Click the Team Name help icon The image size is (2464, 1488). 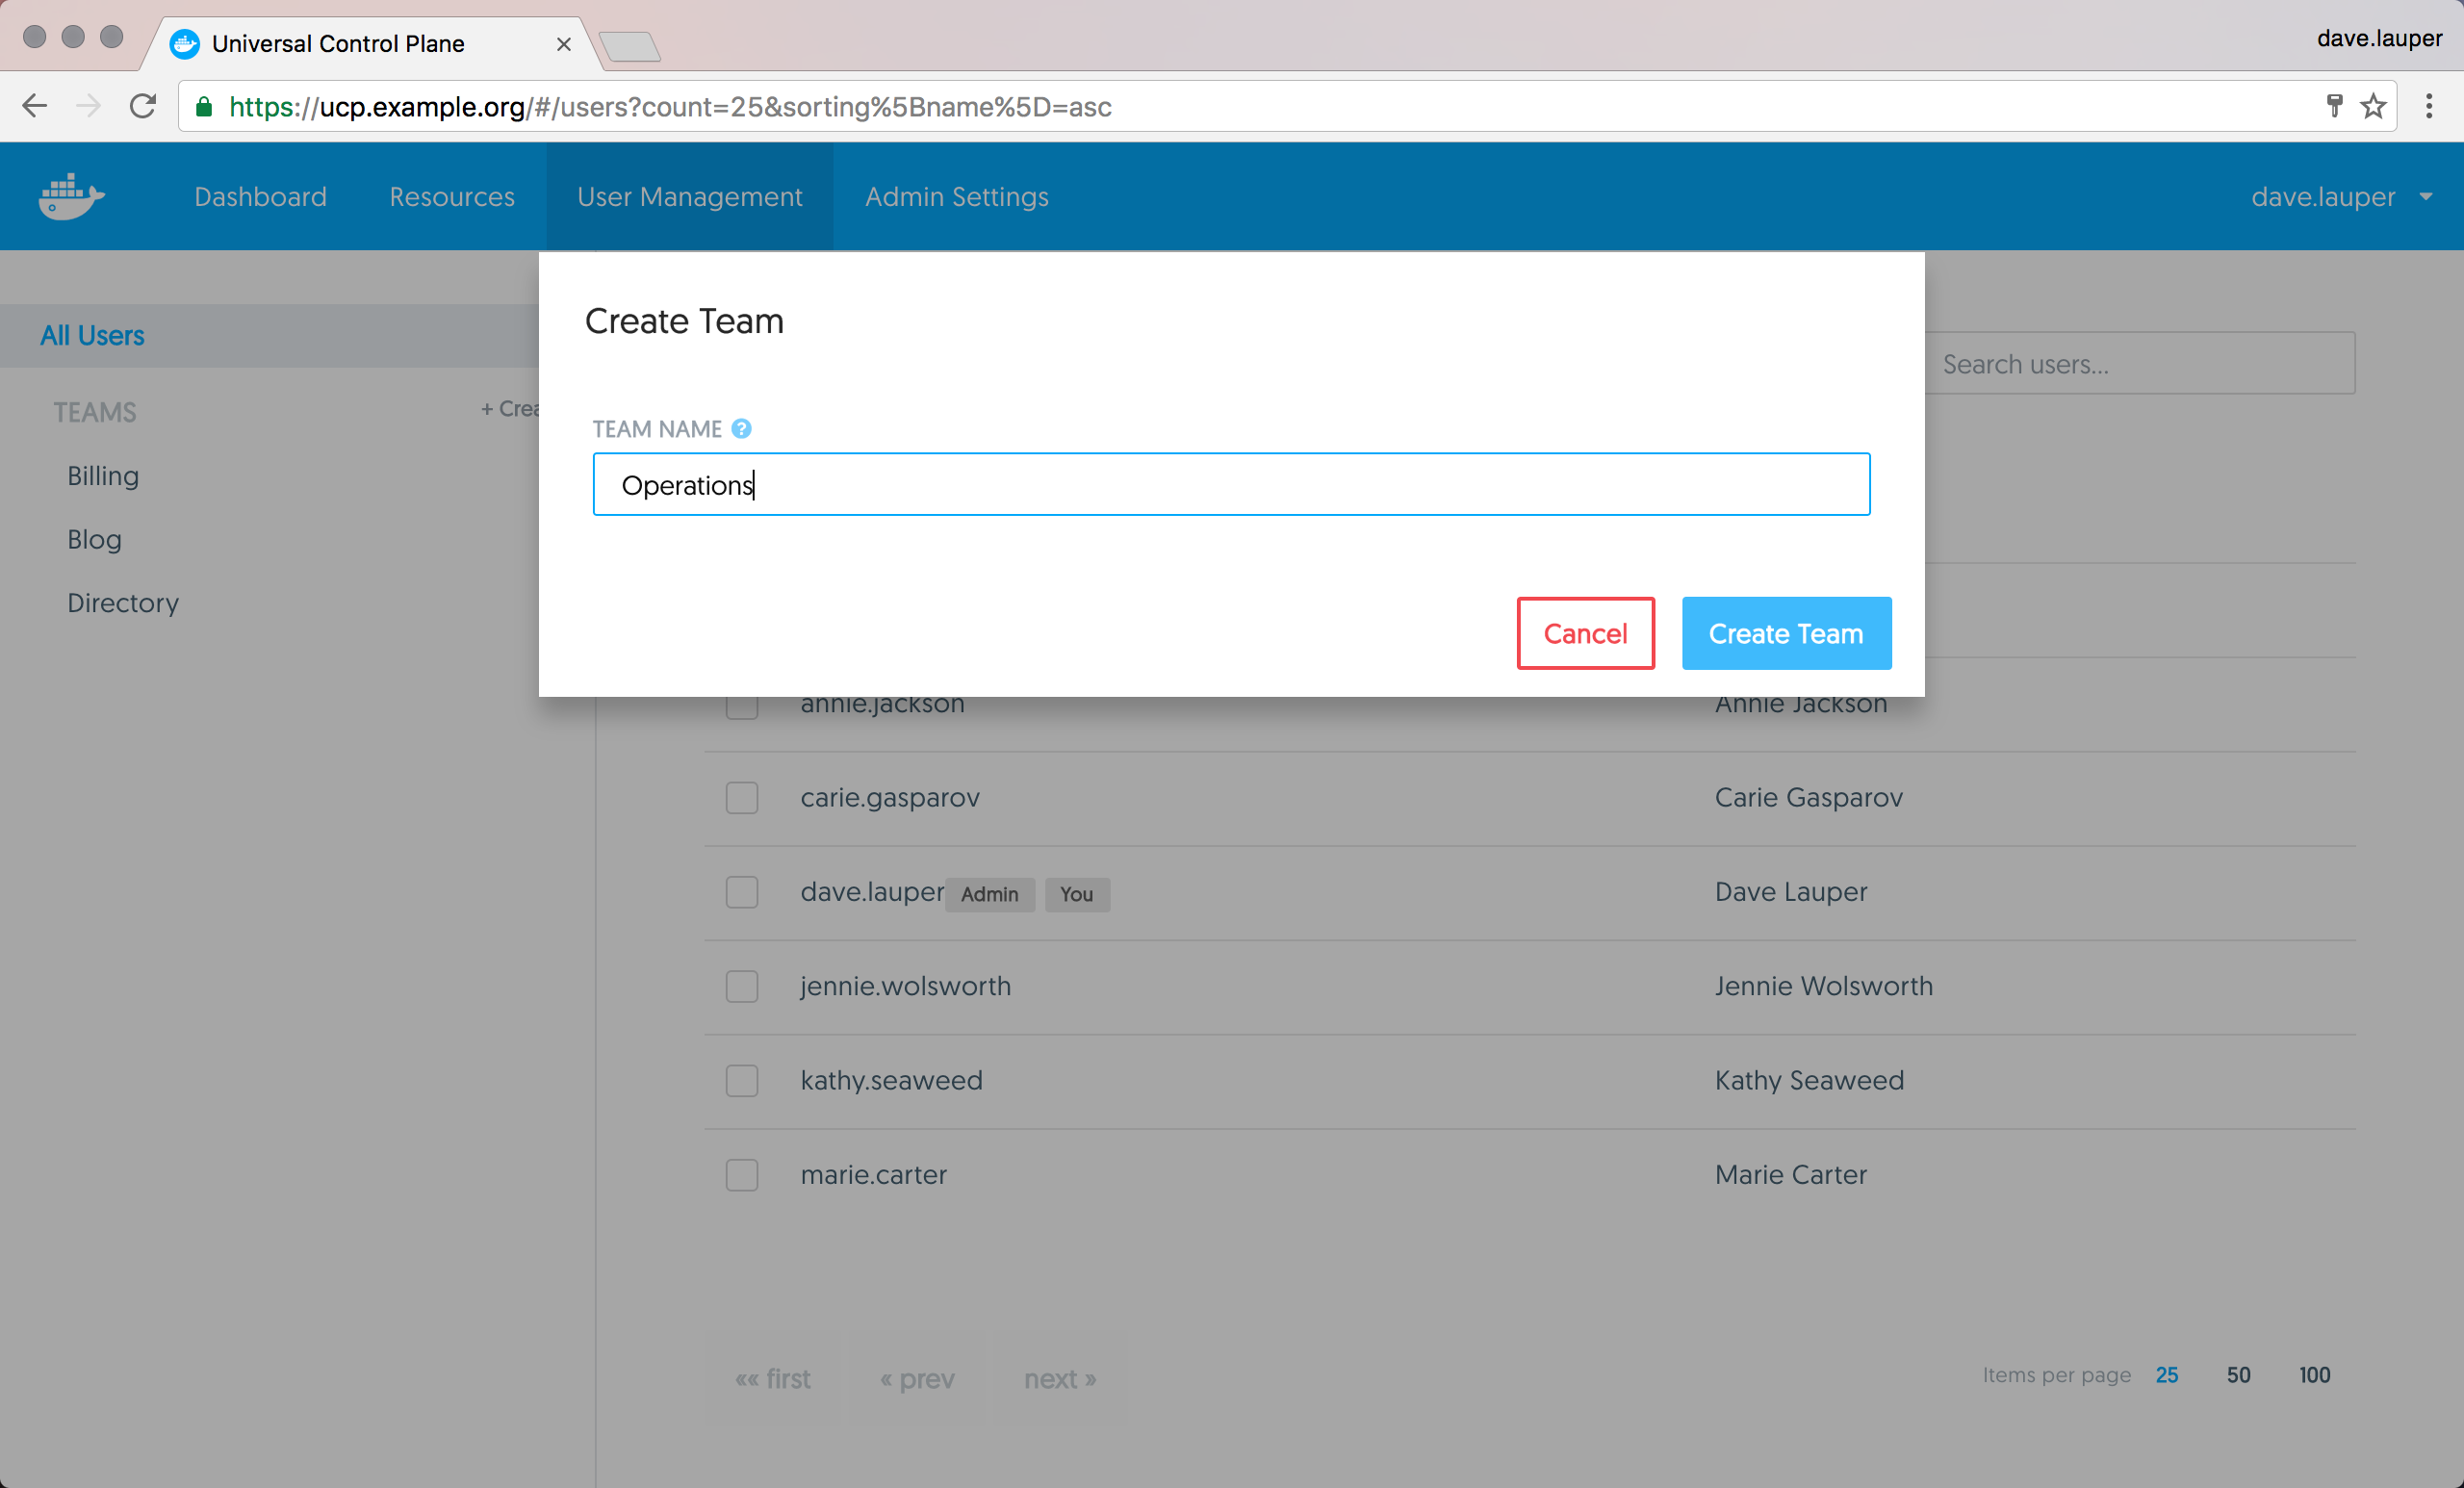(x=741, y=429)
